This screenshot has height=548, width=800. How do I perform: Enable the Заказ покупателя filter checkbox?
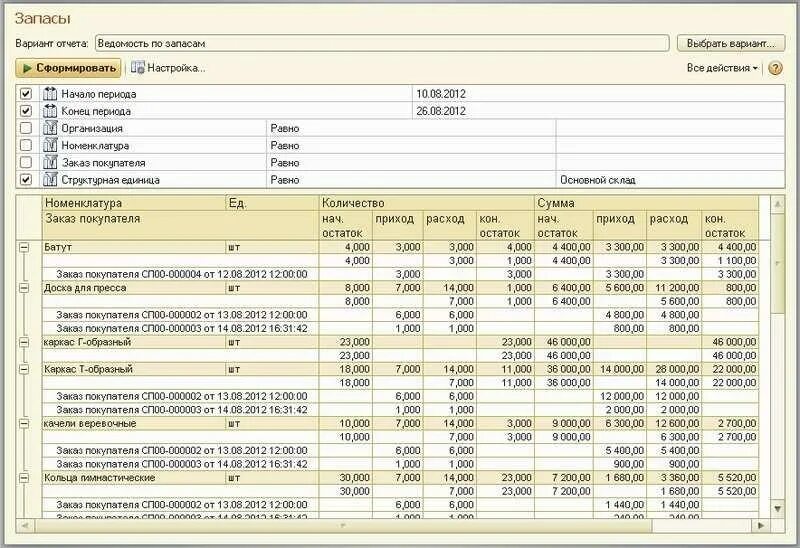tap(26, 162)
